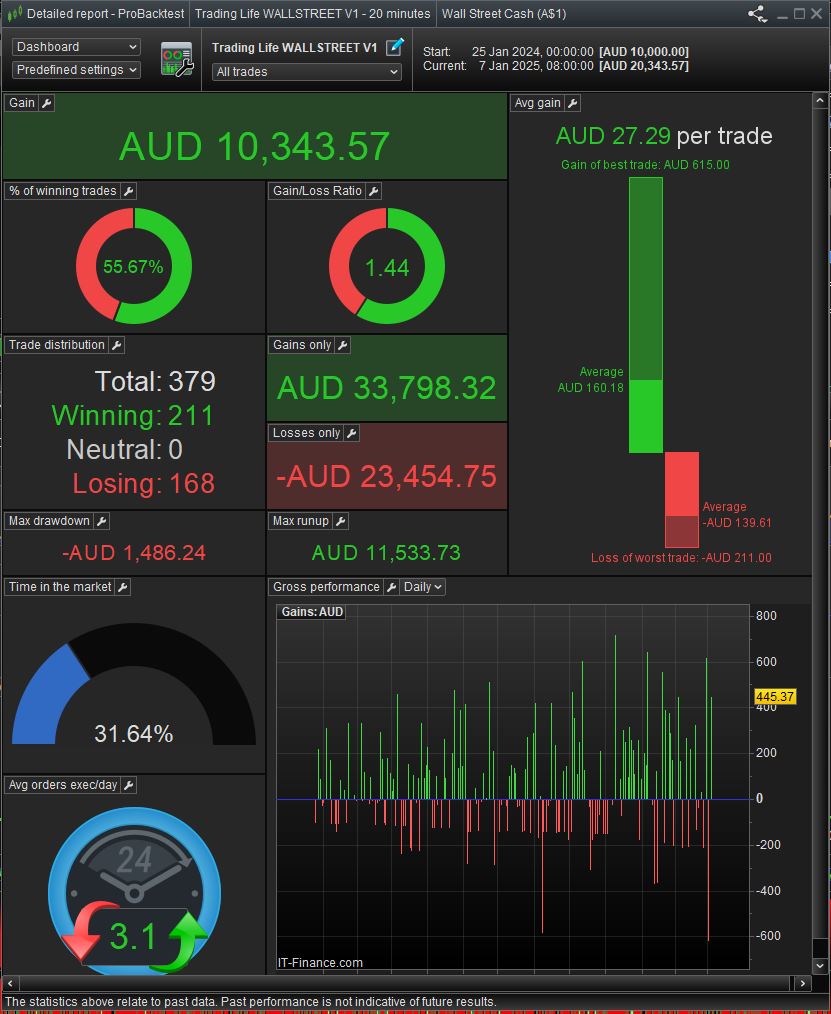Image resolution: width=831 pixels, height=1014 pixels.
Task: Click vertical scrollbar down arrow
Action: (820, 965)
